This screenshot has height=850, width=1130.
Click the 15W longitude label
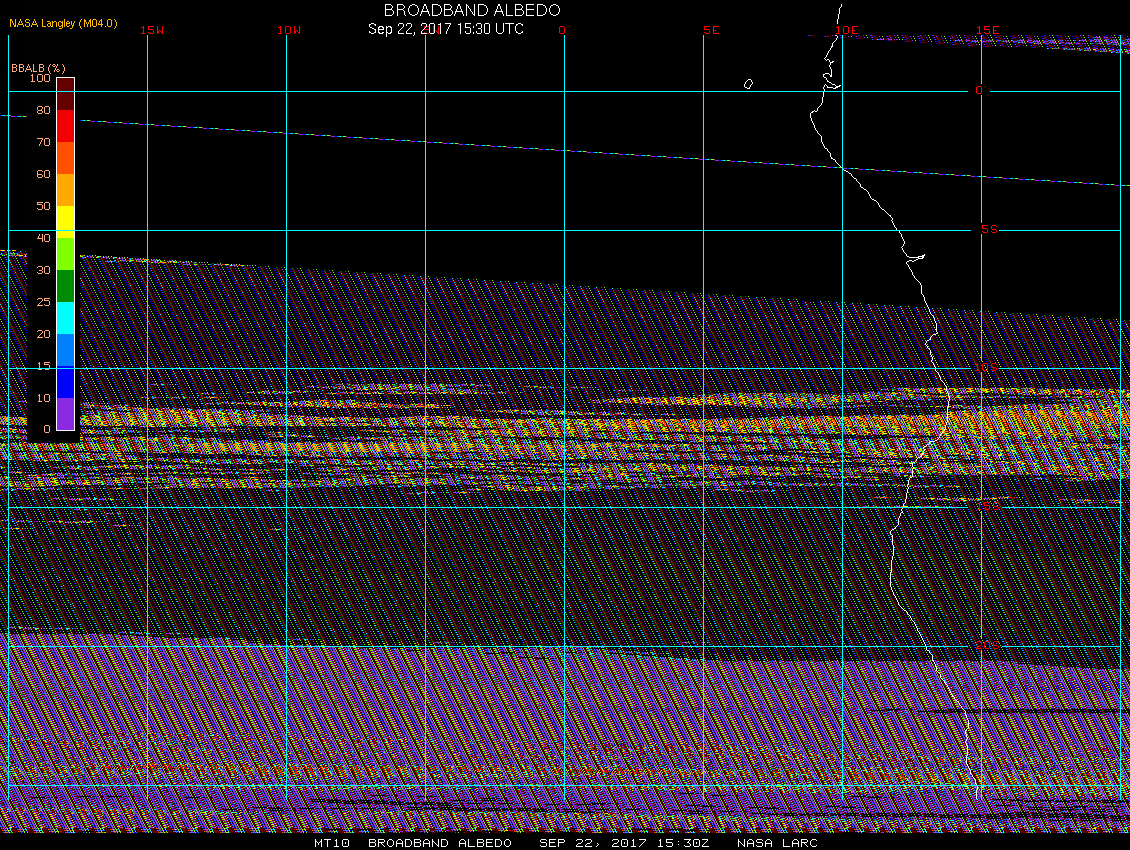click(152, 30)
